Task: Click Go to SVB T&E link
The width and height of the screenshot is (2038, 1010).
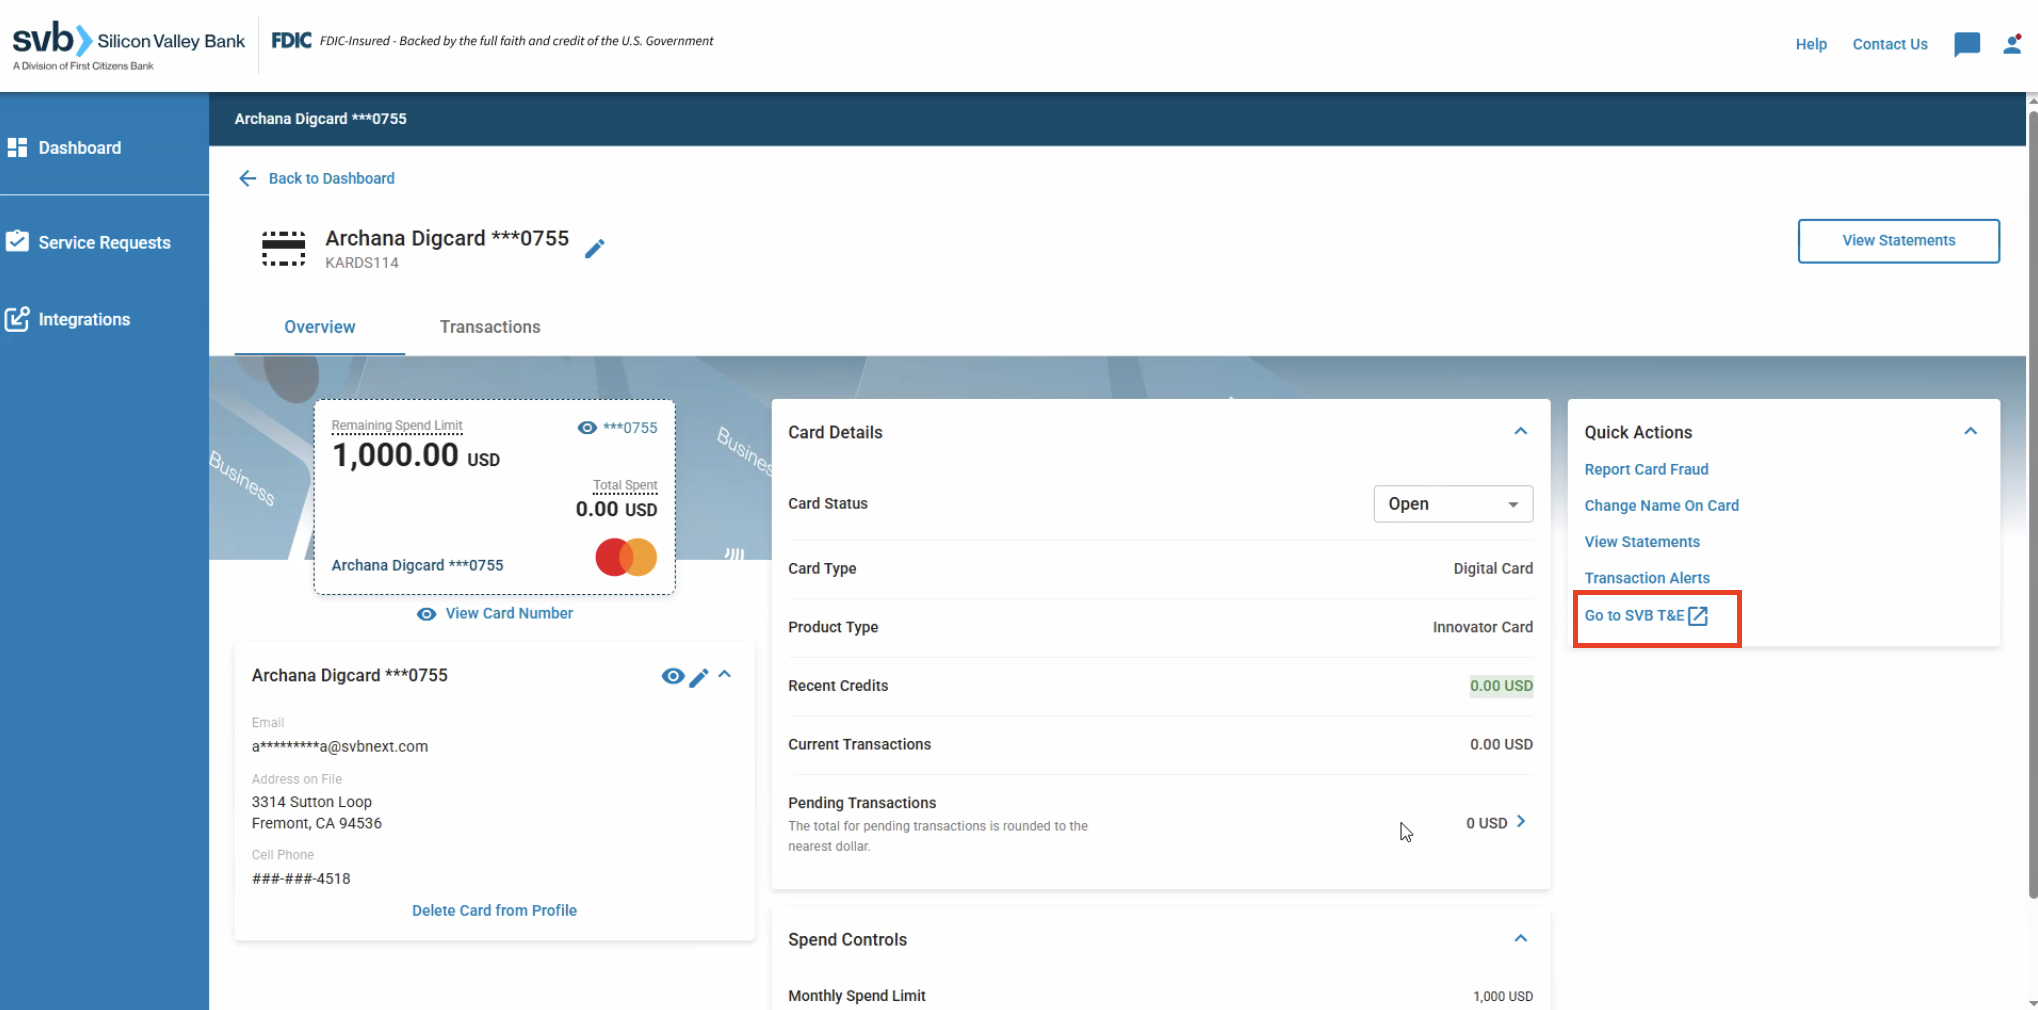Action: [1634, 616]
